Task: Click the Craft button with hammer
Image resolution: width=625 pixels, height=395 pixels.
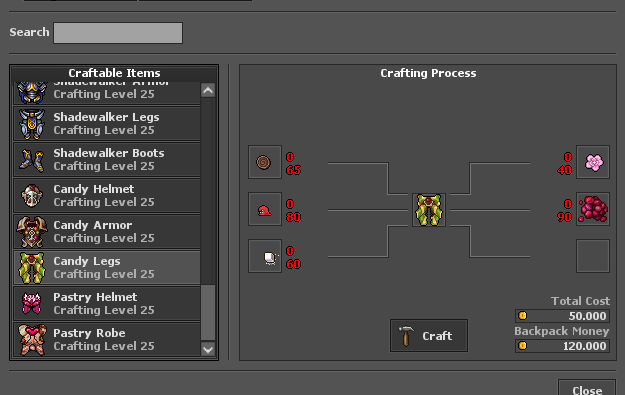Action: pos(429,336)
